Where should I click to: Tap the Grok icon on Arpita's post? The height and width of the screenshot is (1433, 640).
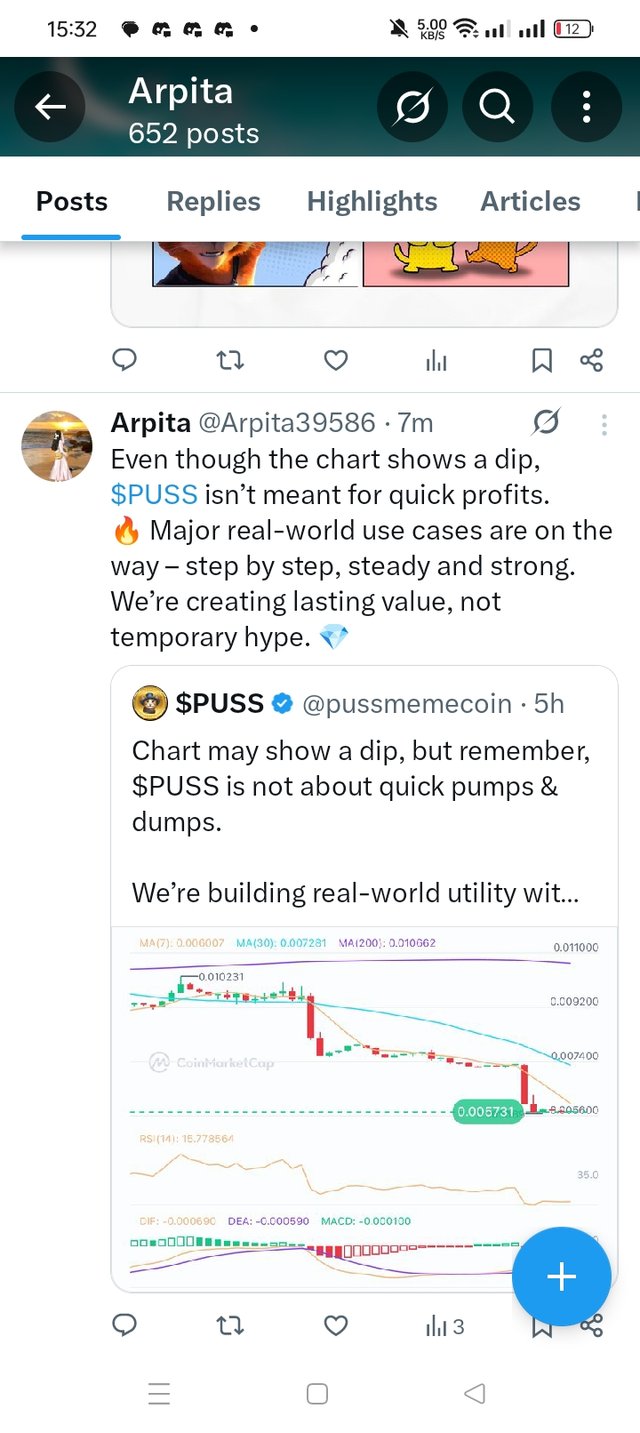pos(547,423)
